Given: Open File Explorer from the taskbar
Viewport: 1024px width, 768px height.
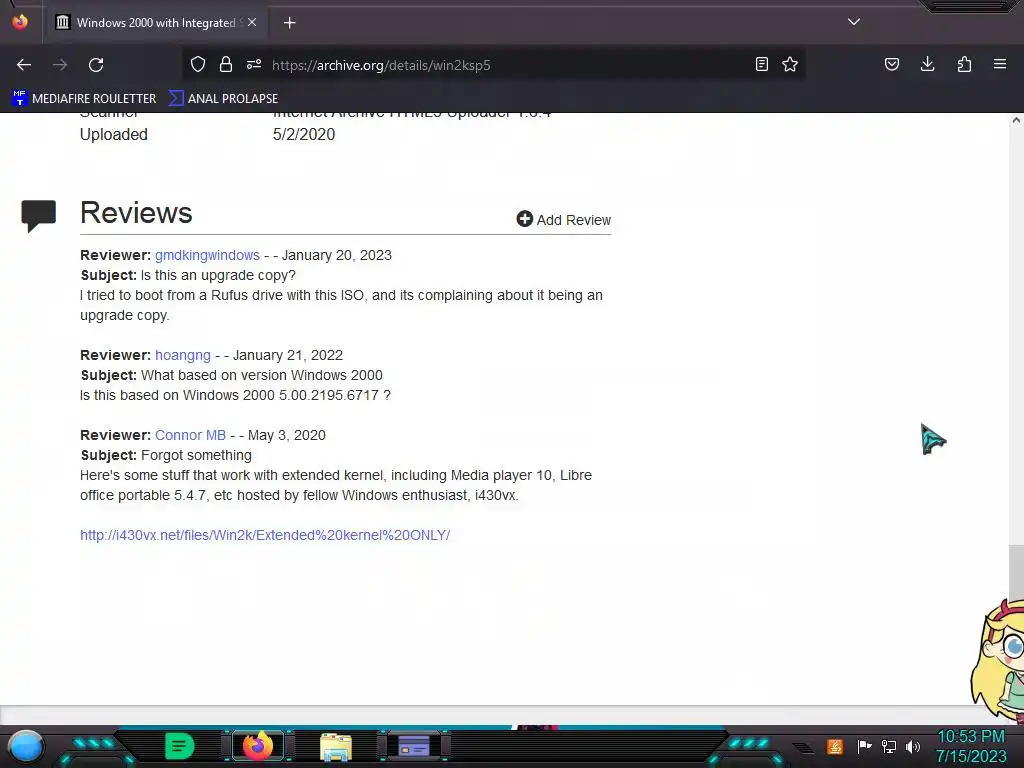Looking at the screenshot, I should tap(336, 747).
